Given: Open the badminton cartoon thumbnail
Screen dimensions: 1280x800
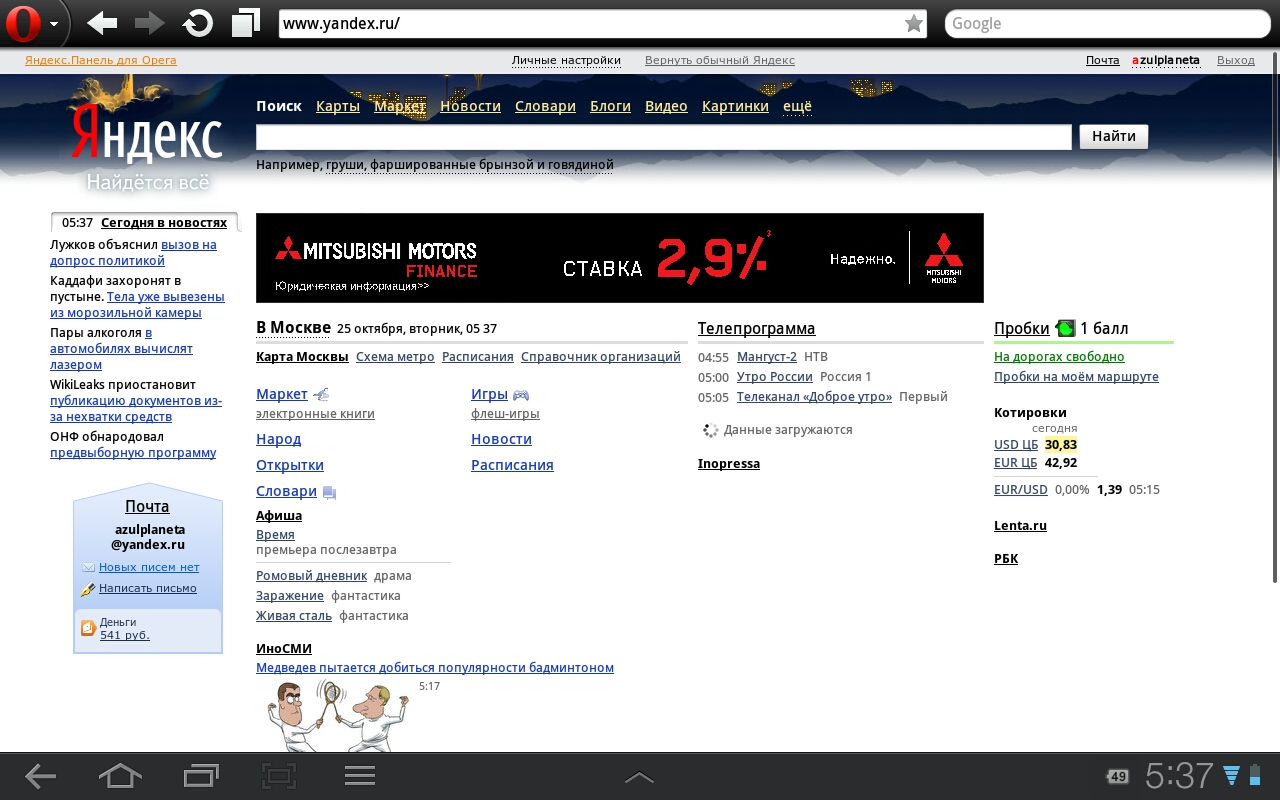Looking at the screenshot, I should pyautogui.click(x=337, y=714).
